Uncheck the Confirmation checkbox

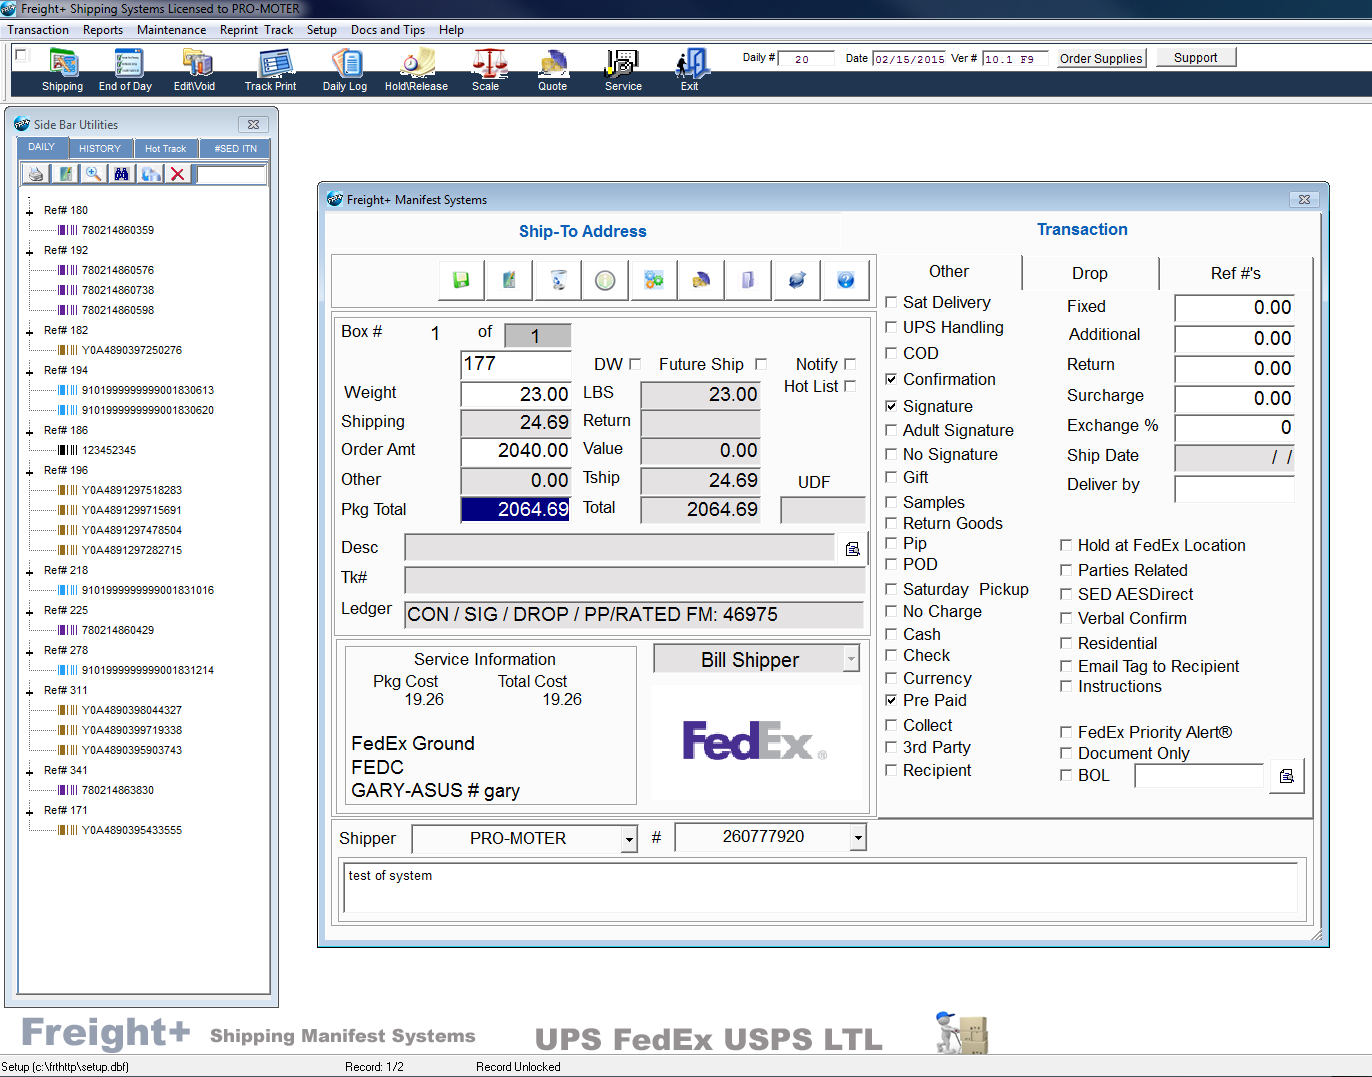(x=891, y=379)
